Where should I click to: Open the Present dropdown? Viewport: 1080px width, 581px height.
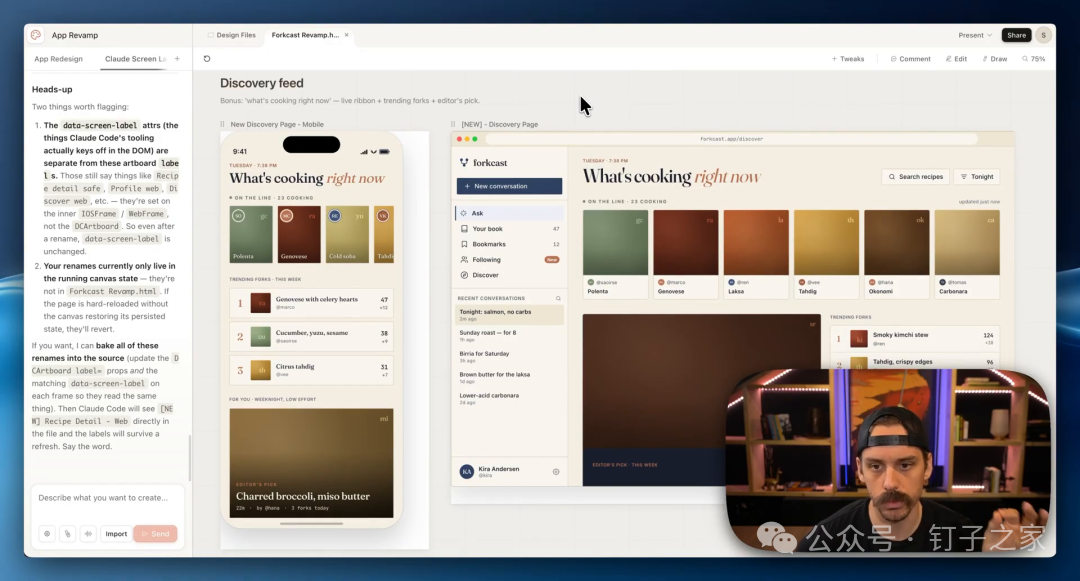click(x=975, y=35)
